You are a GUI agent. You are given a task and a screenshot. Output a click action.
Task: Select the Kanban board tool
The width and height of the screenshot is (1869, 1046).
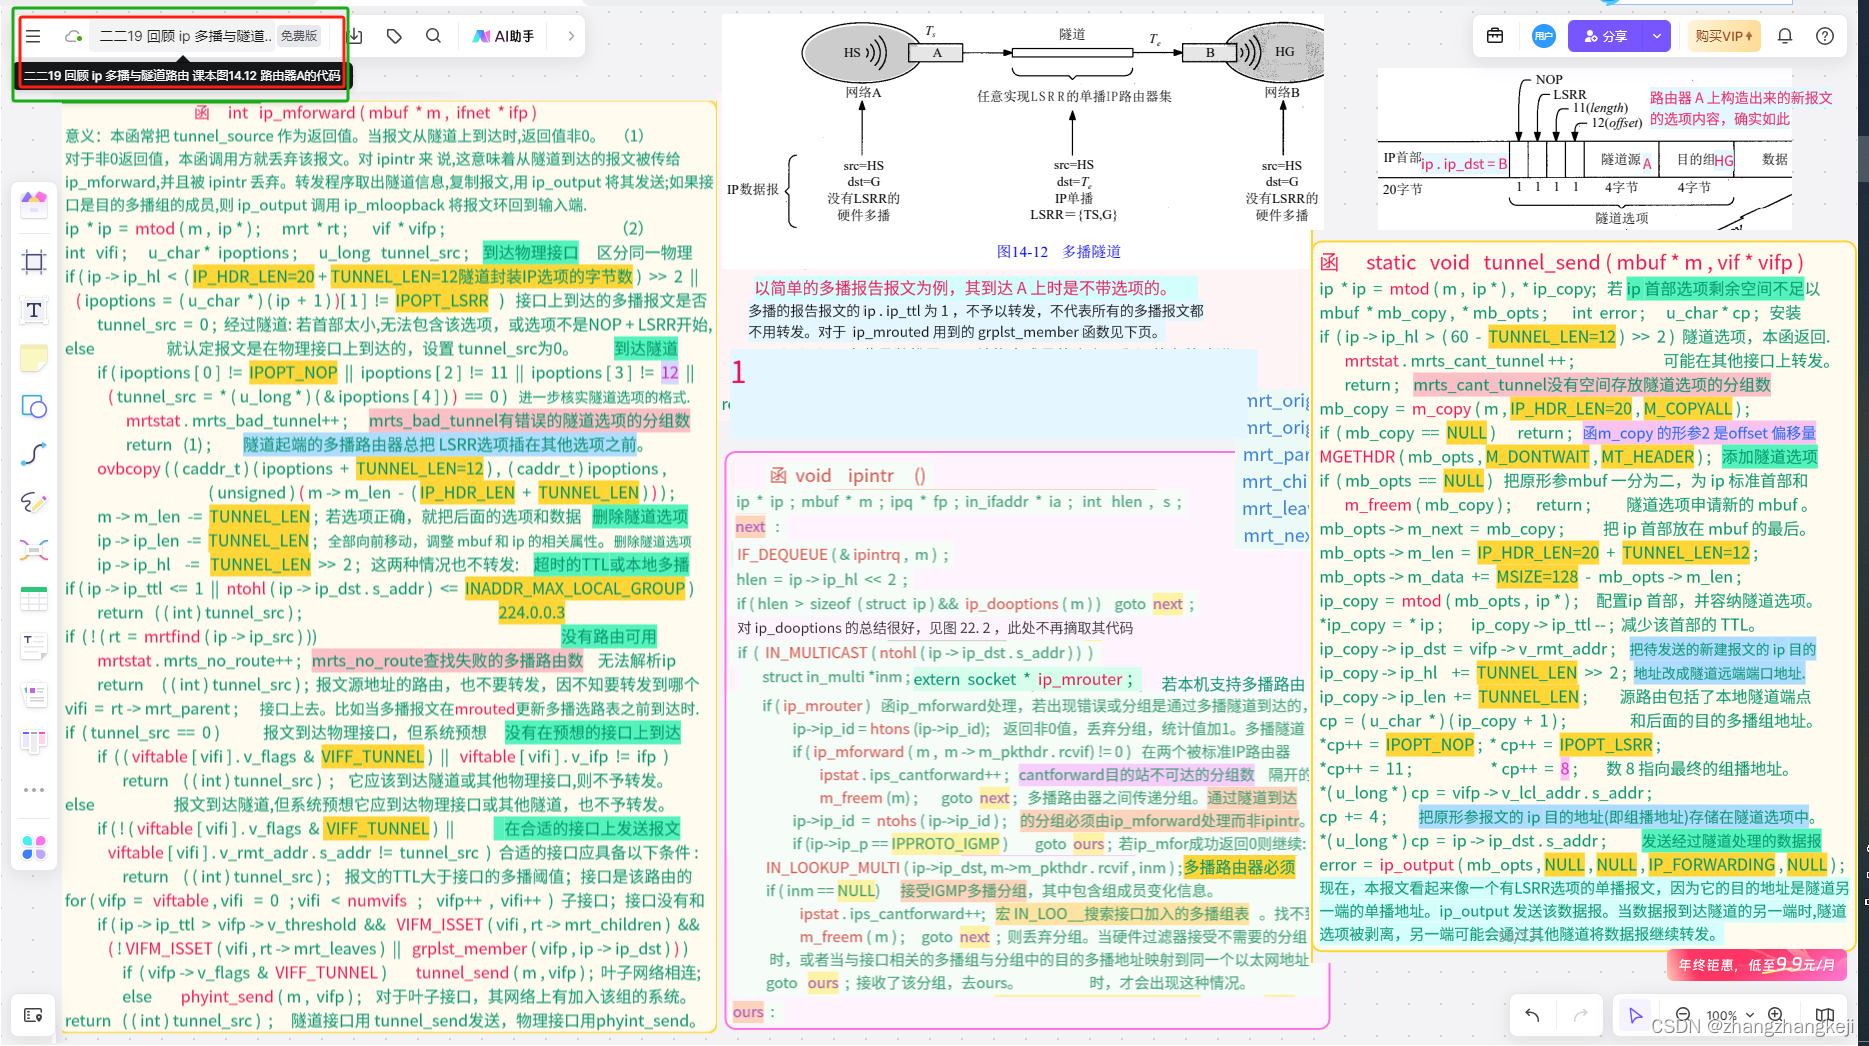pyautogui.click(x=34, y=741)
